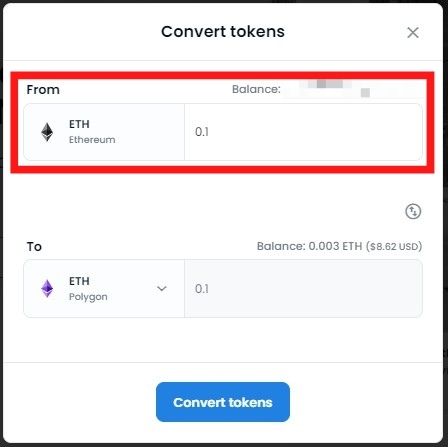The height and width of the screenshot is (447, 448).
Task: Click the To amount field showing 0.1
Action: 303,289
